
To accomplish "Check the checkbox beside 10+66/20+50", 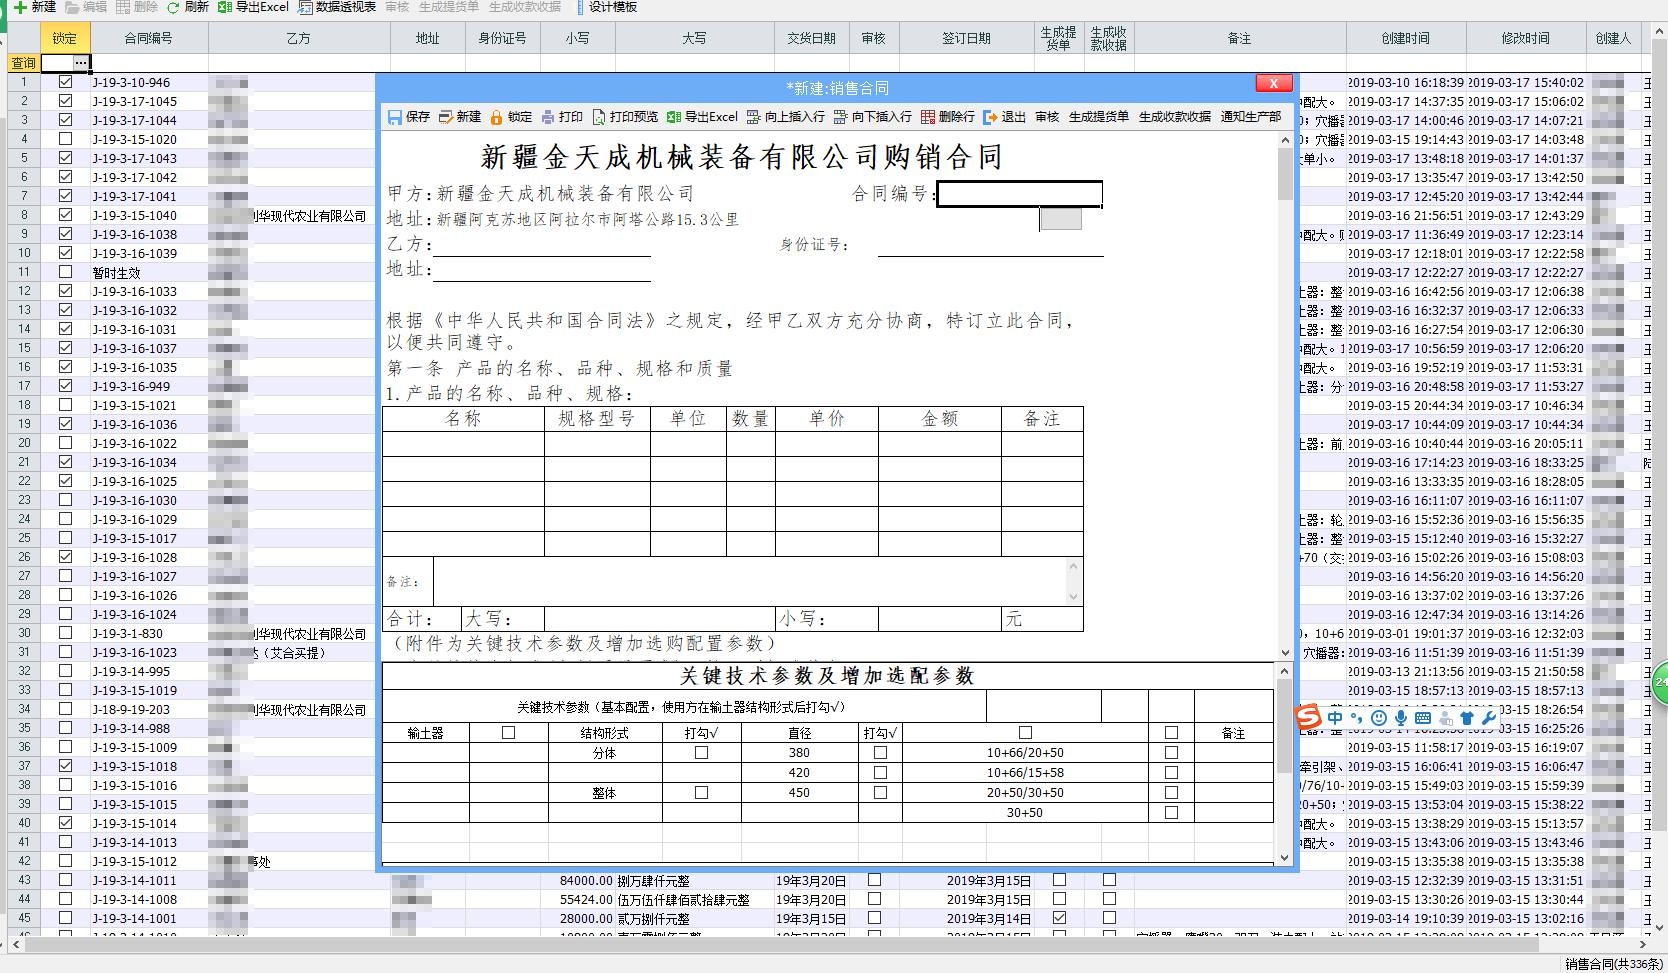I will coord(1171,753).
